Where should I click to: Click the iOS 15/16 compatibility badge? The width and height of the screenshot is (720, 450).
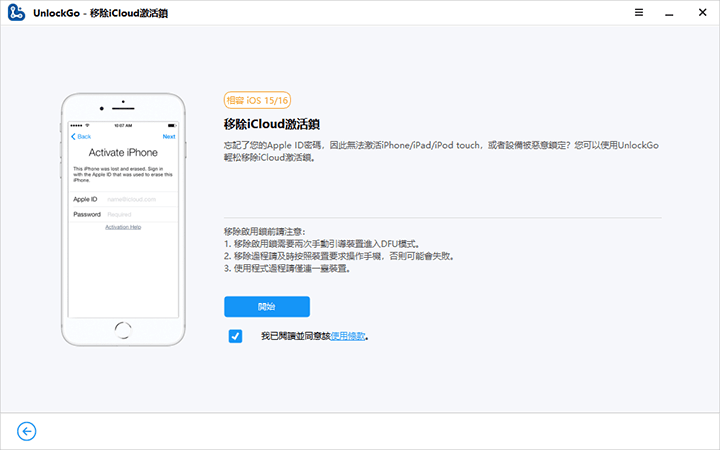(x=258, y=100)
